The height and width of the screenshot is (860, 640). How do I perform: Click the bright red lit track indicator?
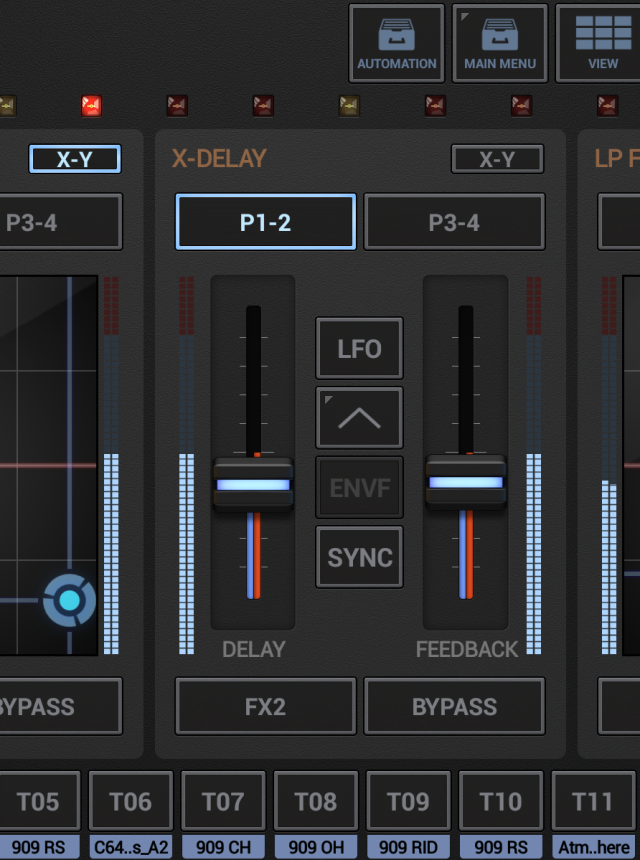click(92, 105)
